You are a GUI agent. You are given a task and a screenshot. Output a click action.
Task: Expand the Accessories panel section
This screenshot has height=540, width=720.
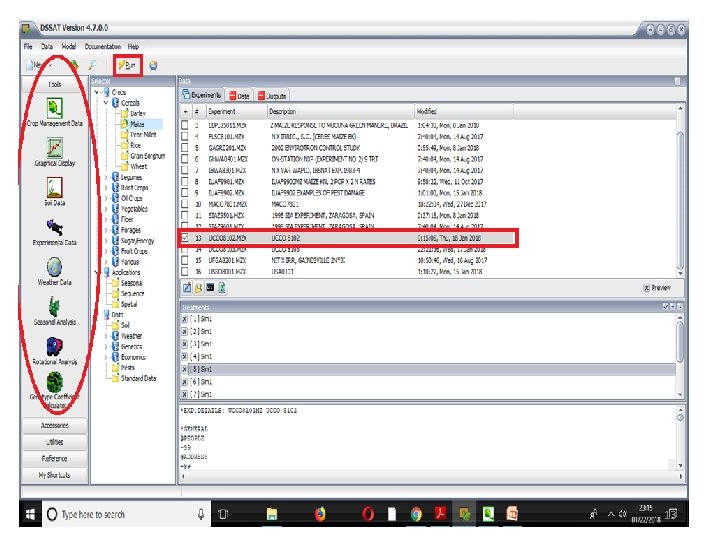tap(55, 425)
